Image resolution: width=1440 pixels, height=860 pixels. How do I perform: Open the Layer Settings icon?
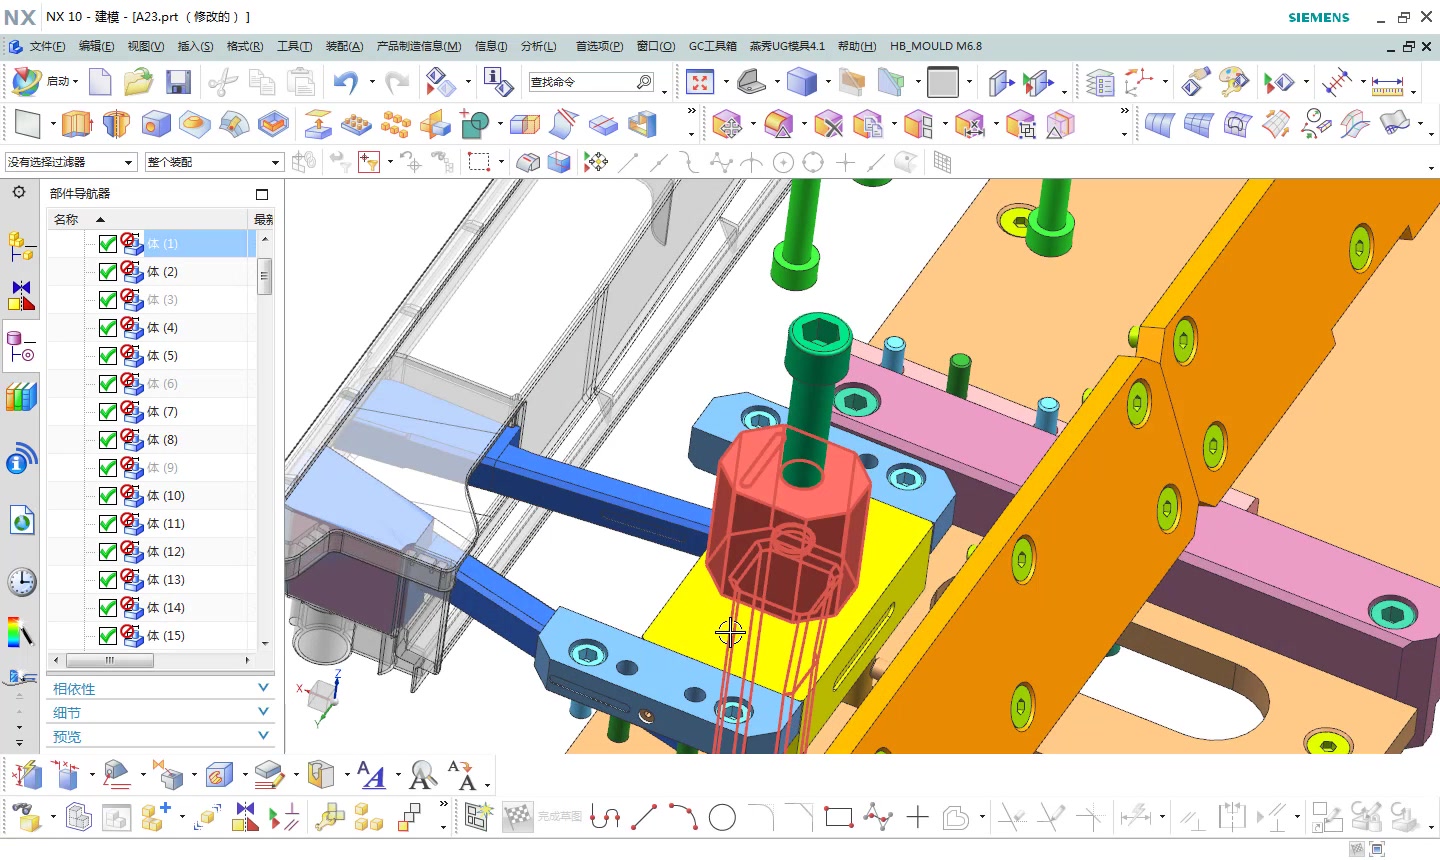[1100, 82]
